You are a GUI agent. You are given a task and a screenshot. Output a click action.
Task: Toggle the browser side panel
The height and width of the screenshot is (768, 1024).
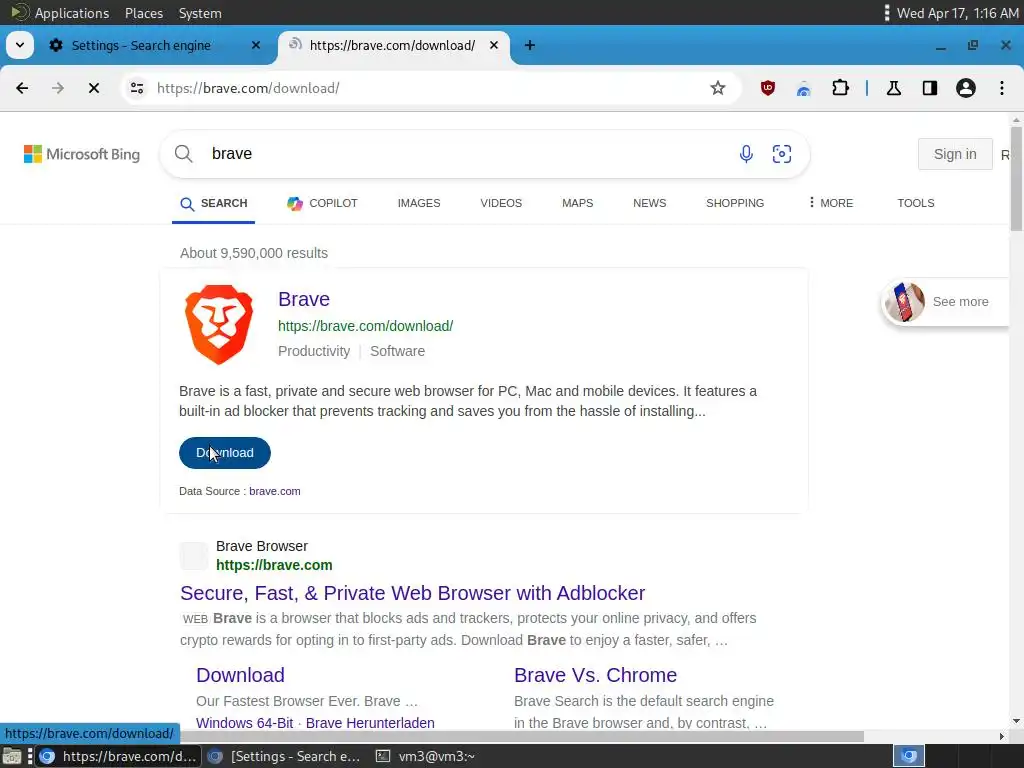930,88
